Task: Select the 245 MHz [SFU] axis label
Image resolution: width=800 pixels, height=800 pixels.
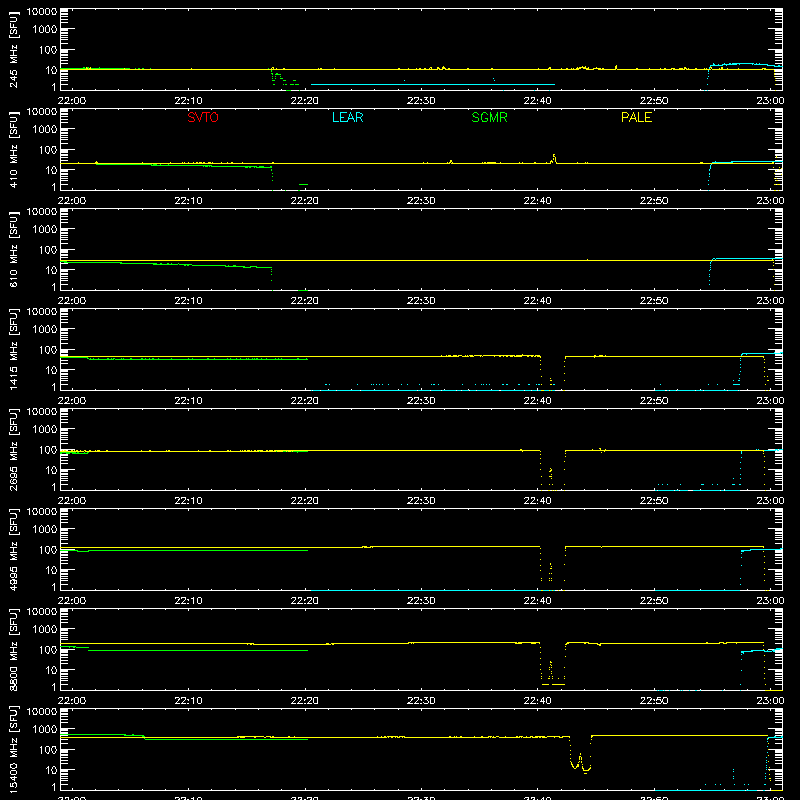Action: (x=14, y=49)
